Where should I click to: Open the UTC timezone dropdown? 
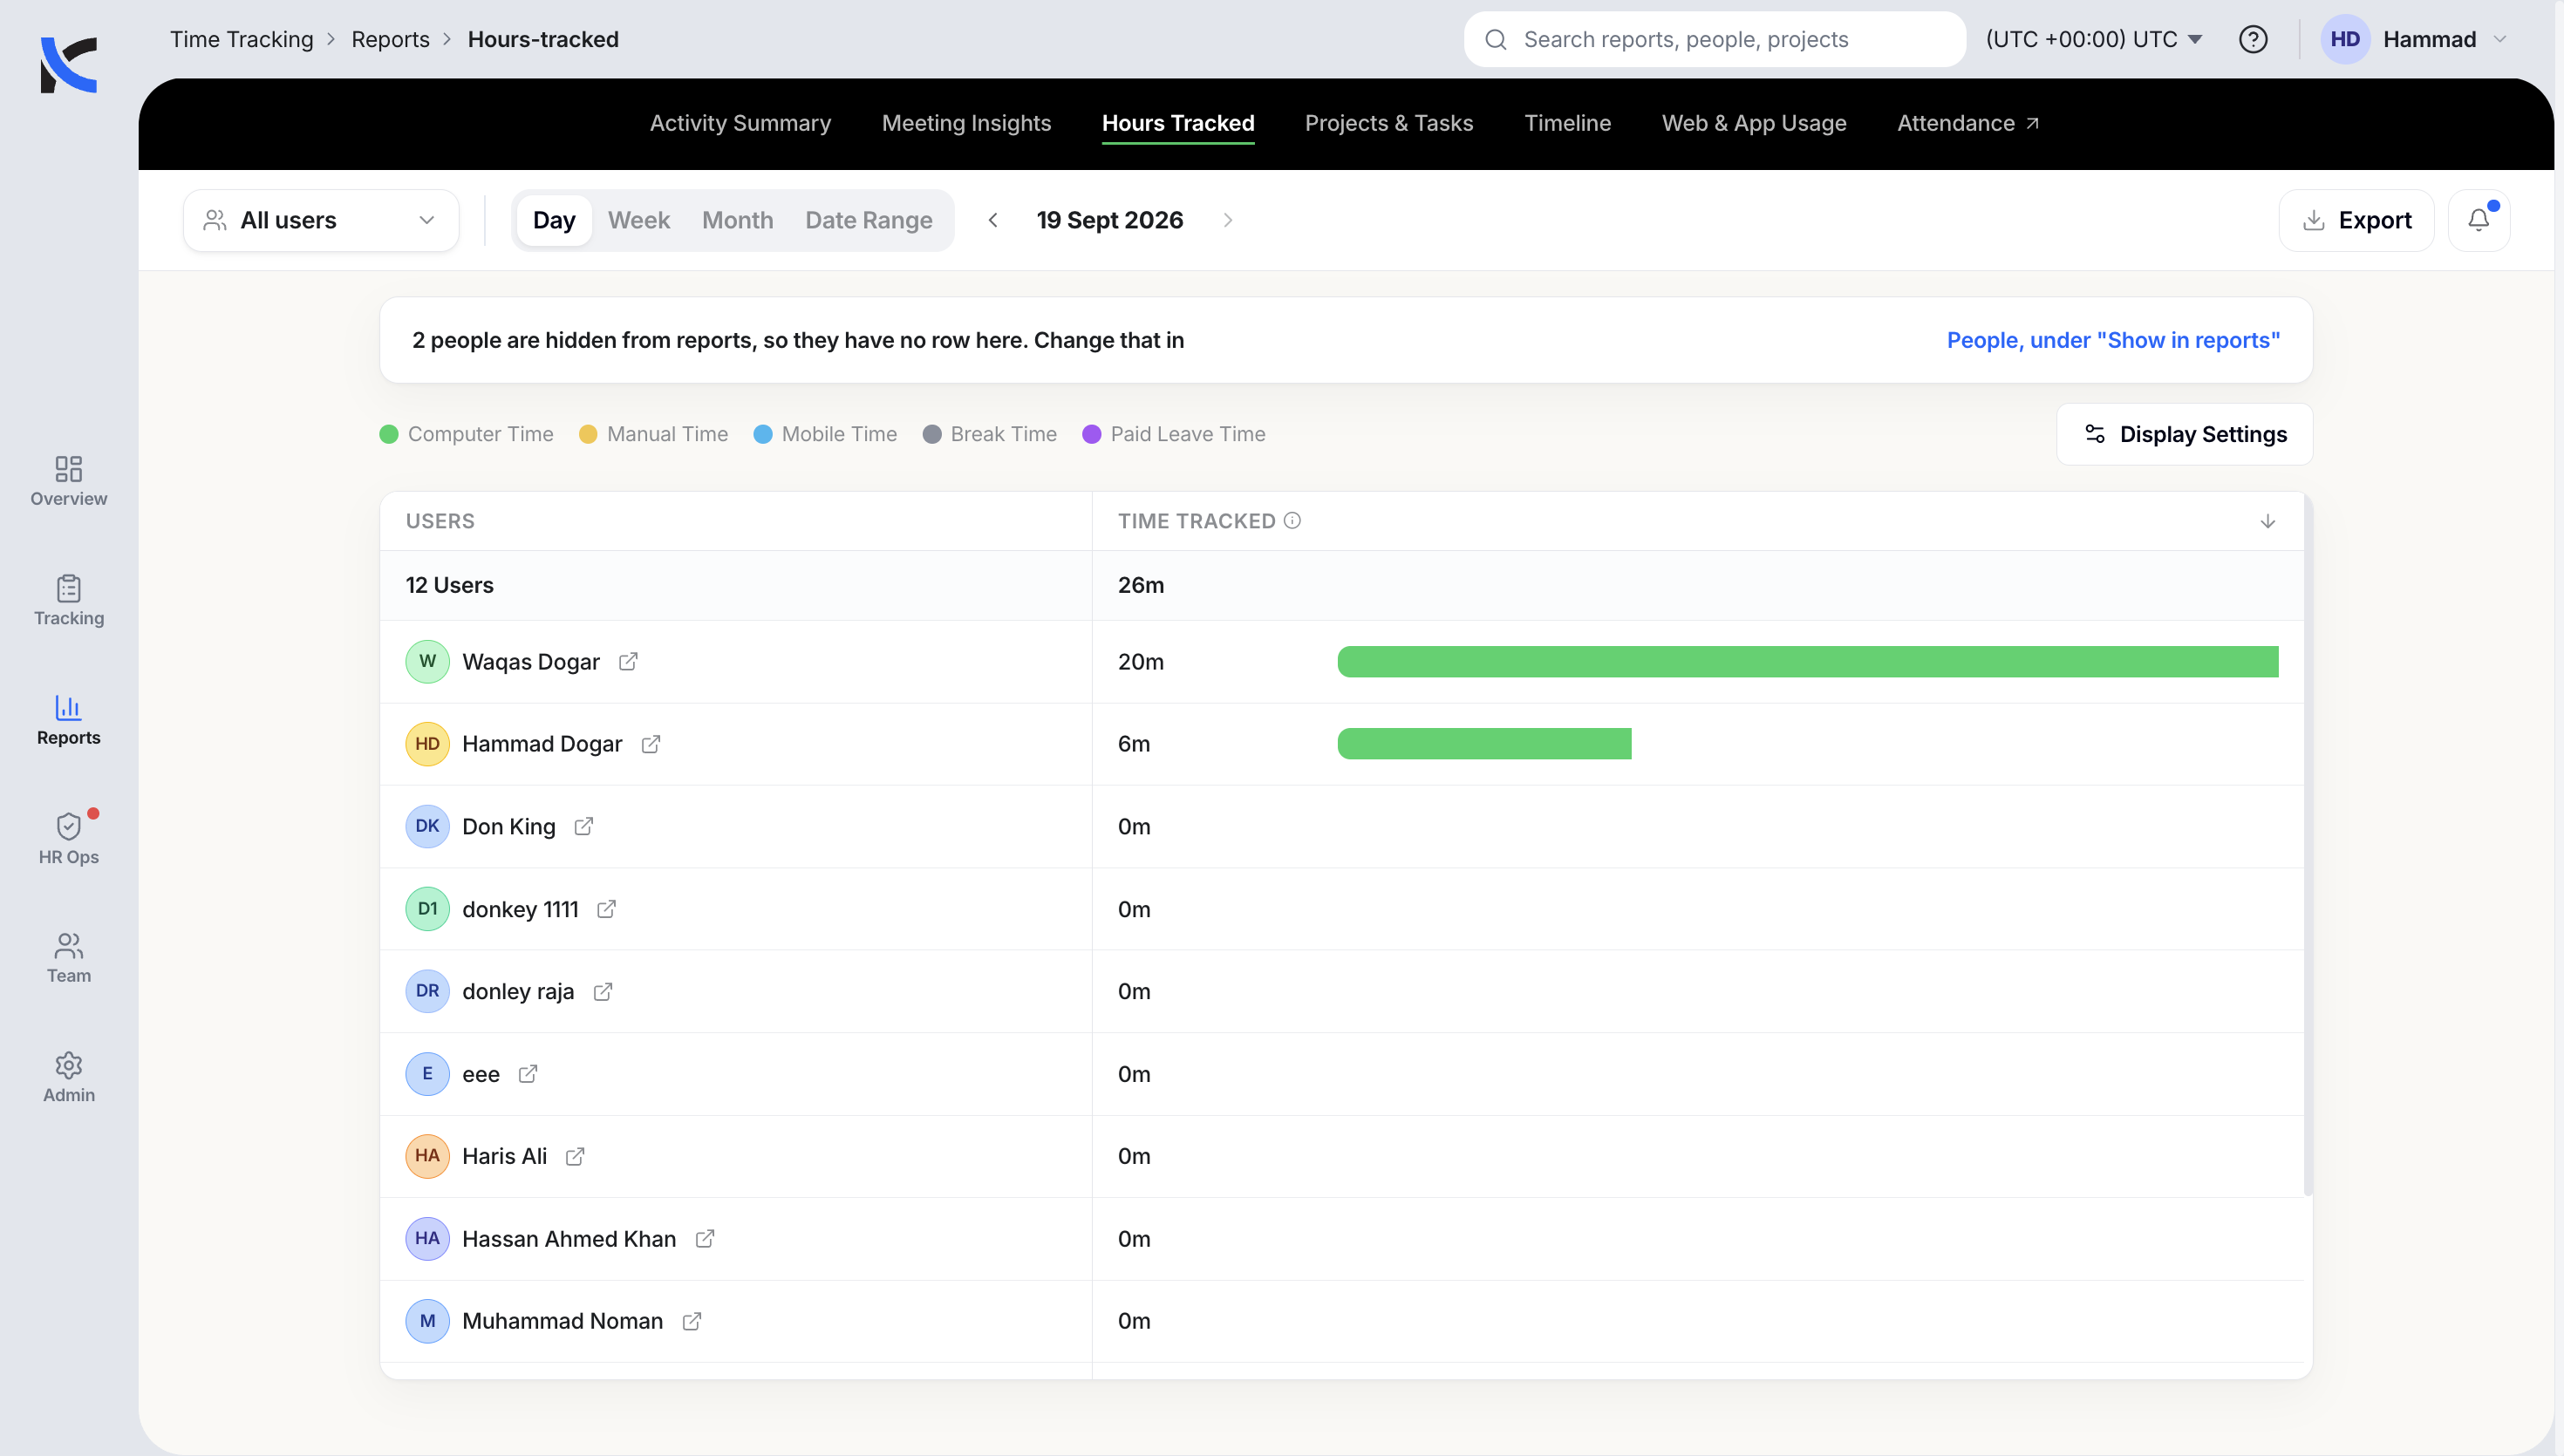click(2094, 39)
